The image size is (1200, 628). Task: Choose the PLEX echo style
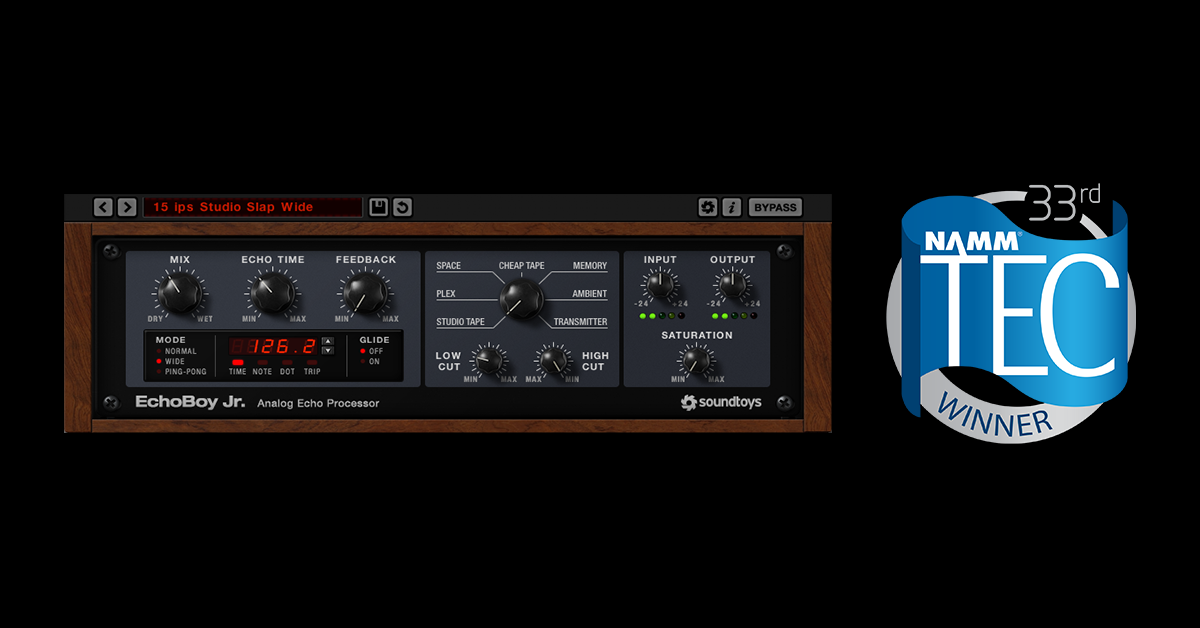pyautogui.click(x=446, y=294)
